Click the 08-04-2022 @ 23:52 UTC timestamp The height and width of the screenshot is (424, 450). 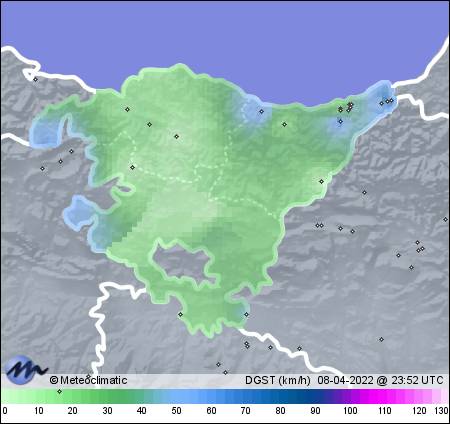(x=380, y=380)
